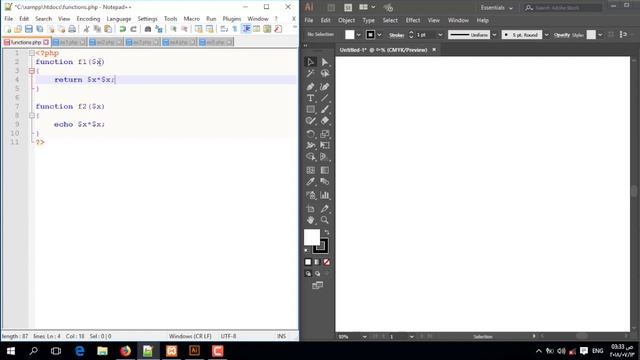640x360 pixels.
Task: Select the Rotate tool
Action: pos(310,134)
